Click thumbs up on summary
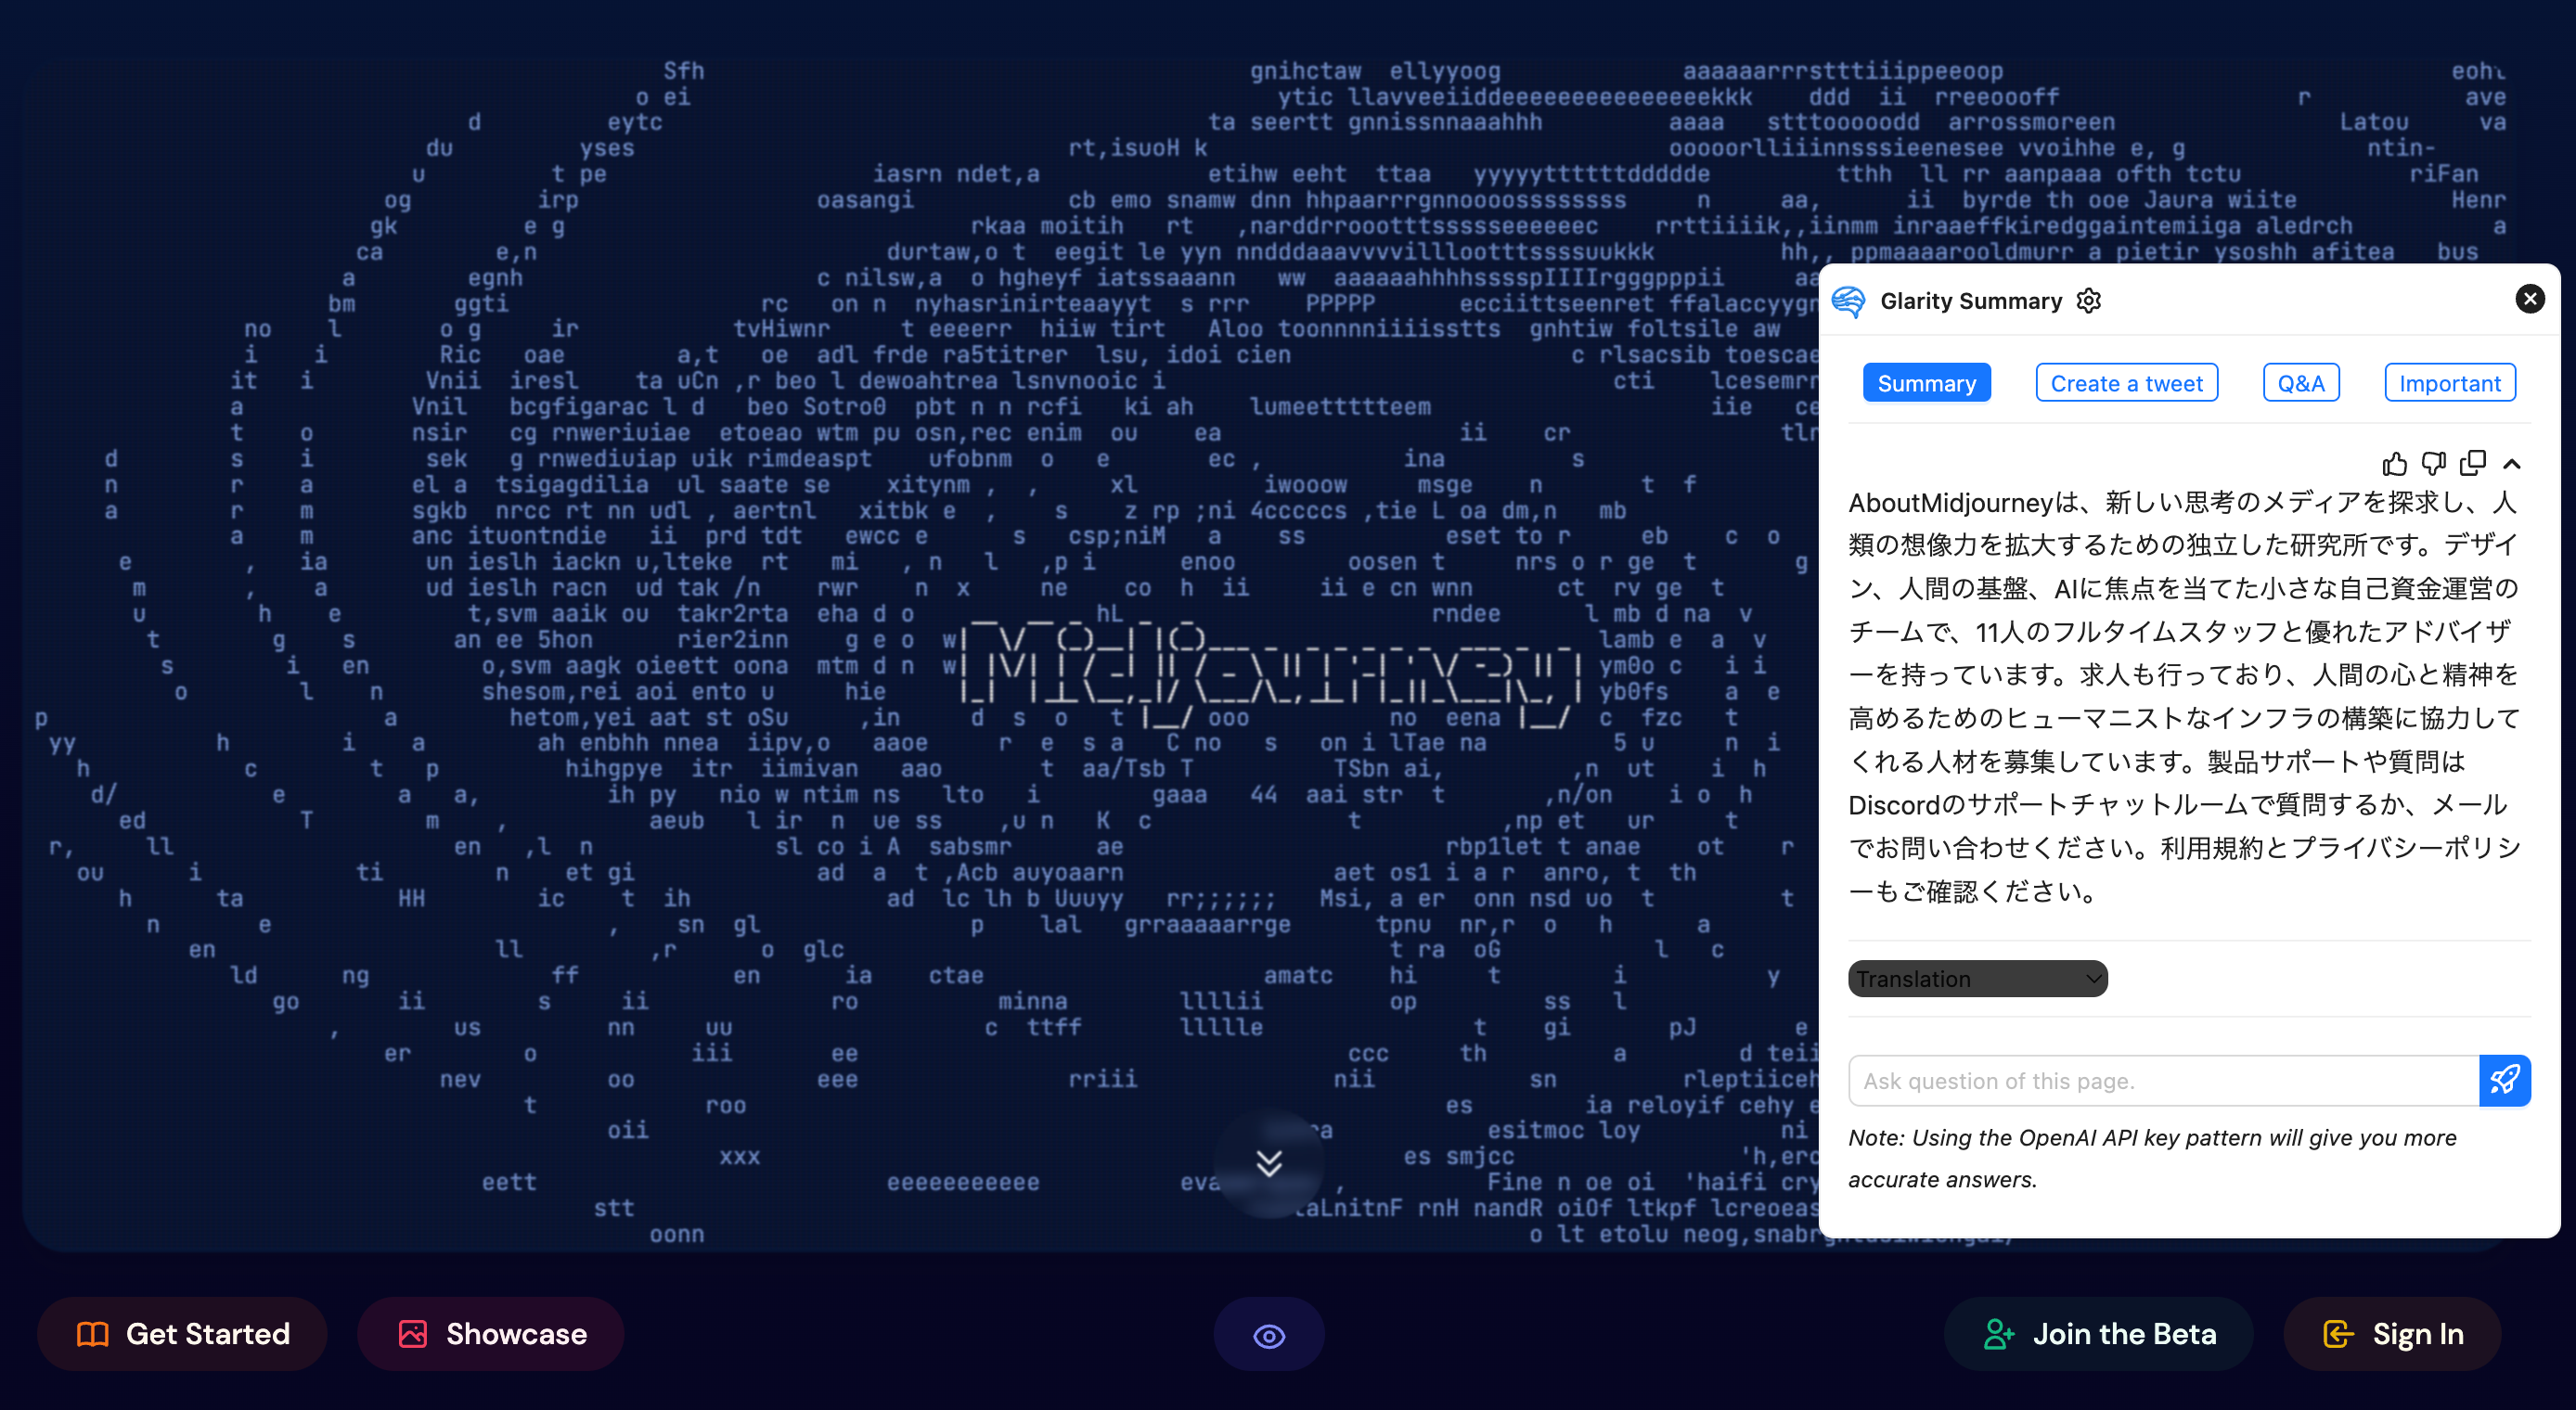 click(x=2394, y=464)
